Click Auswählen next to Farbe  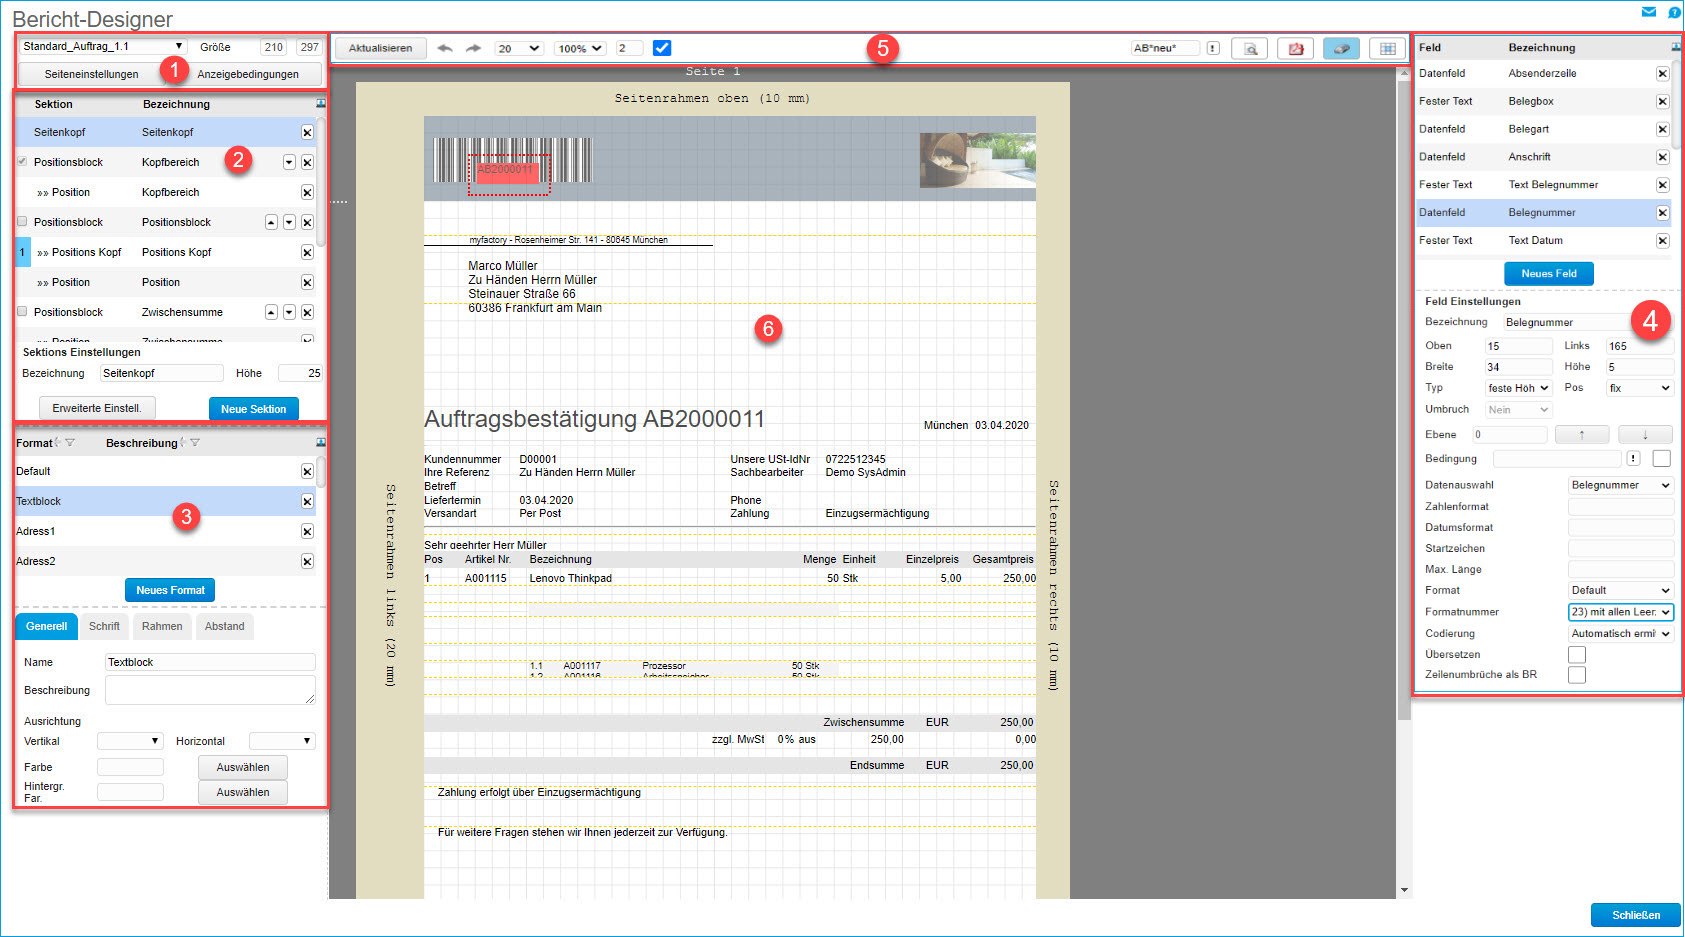tap(243, 767)
